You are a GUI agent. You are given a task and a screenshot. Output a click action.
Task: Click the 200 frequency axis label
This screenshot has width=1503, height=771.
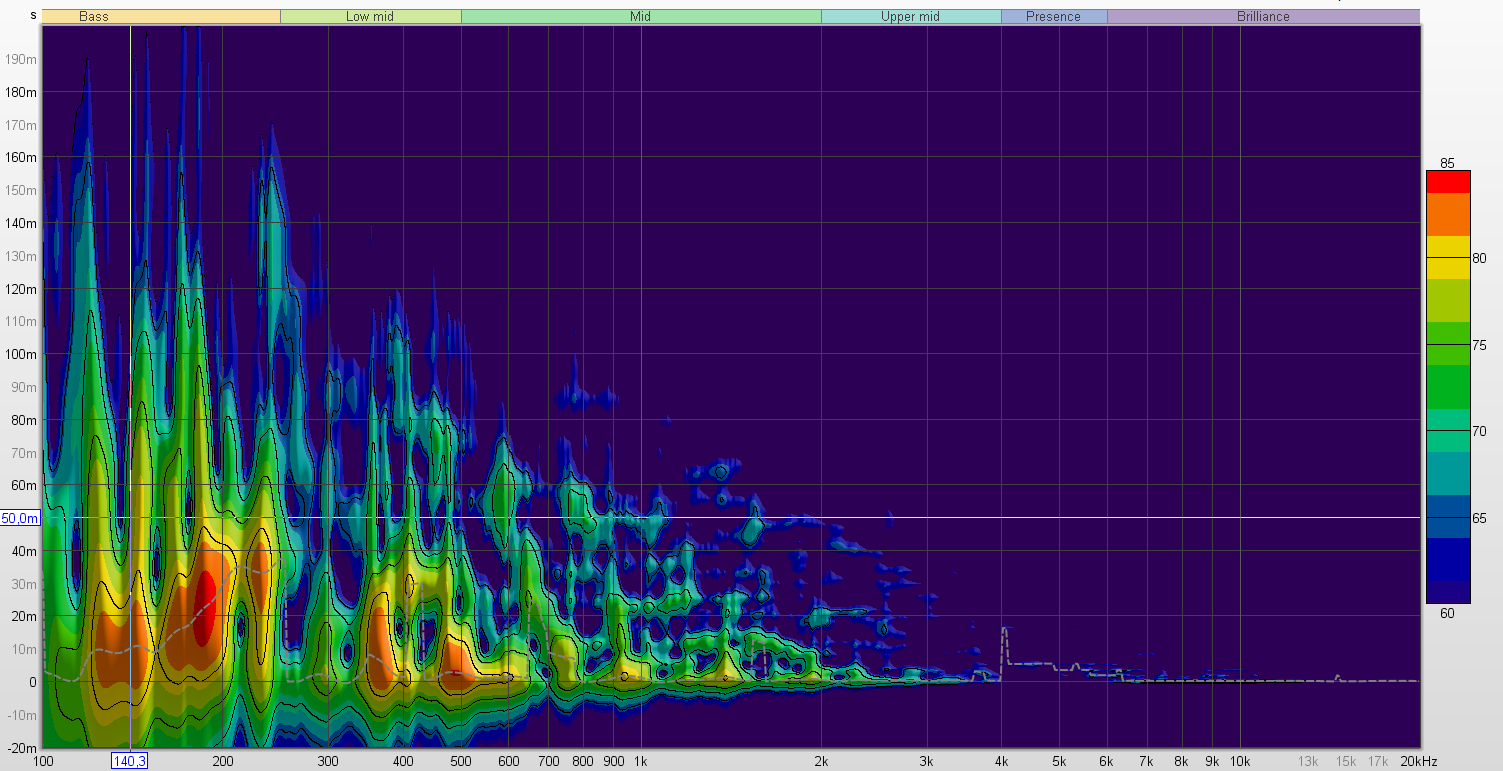pos(223,761)
